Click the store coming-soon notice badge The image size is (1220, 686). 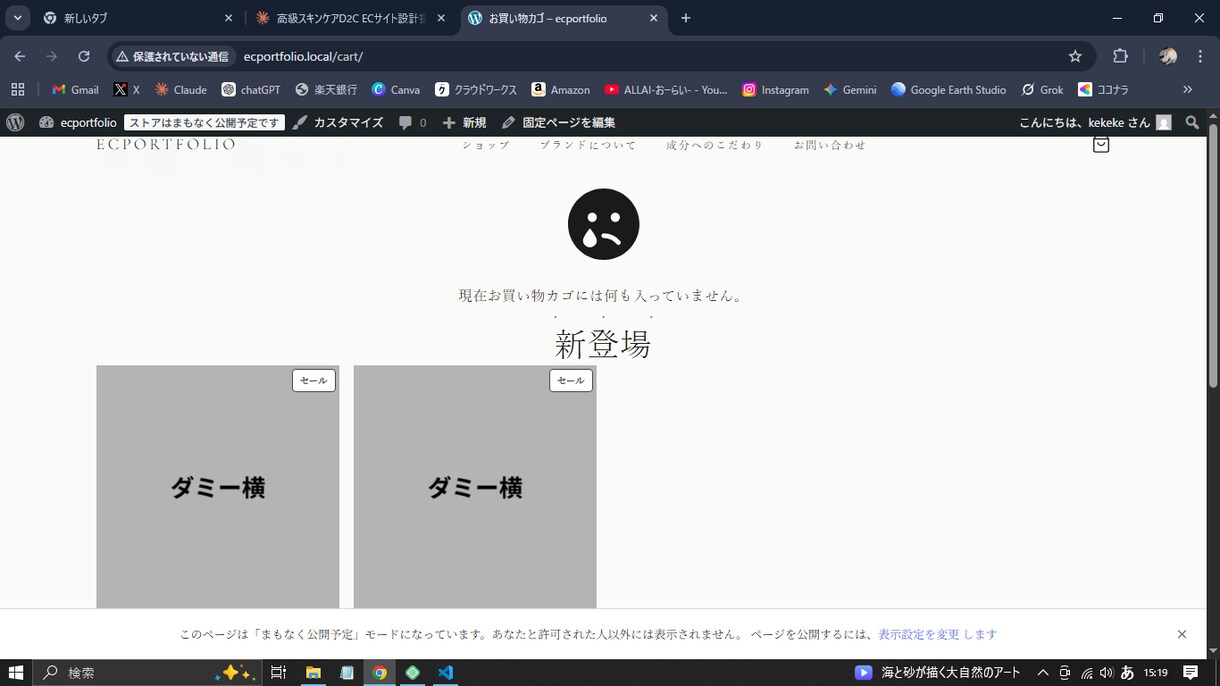(204, 122)
